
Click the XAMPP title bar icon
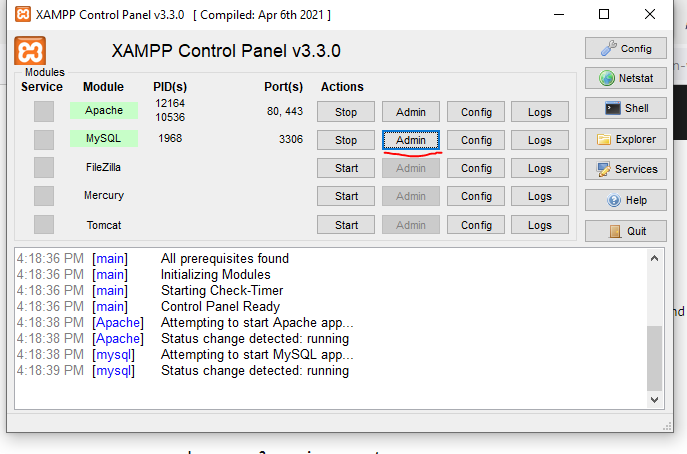pos(23,14)
